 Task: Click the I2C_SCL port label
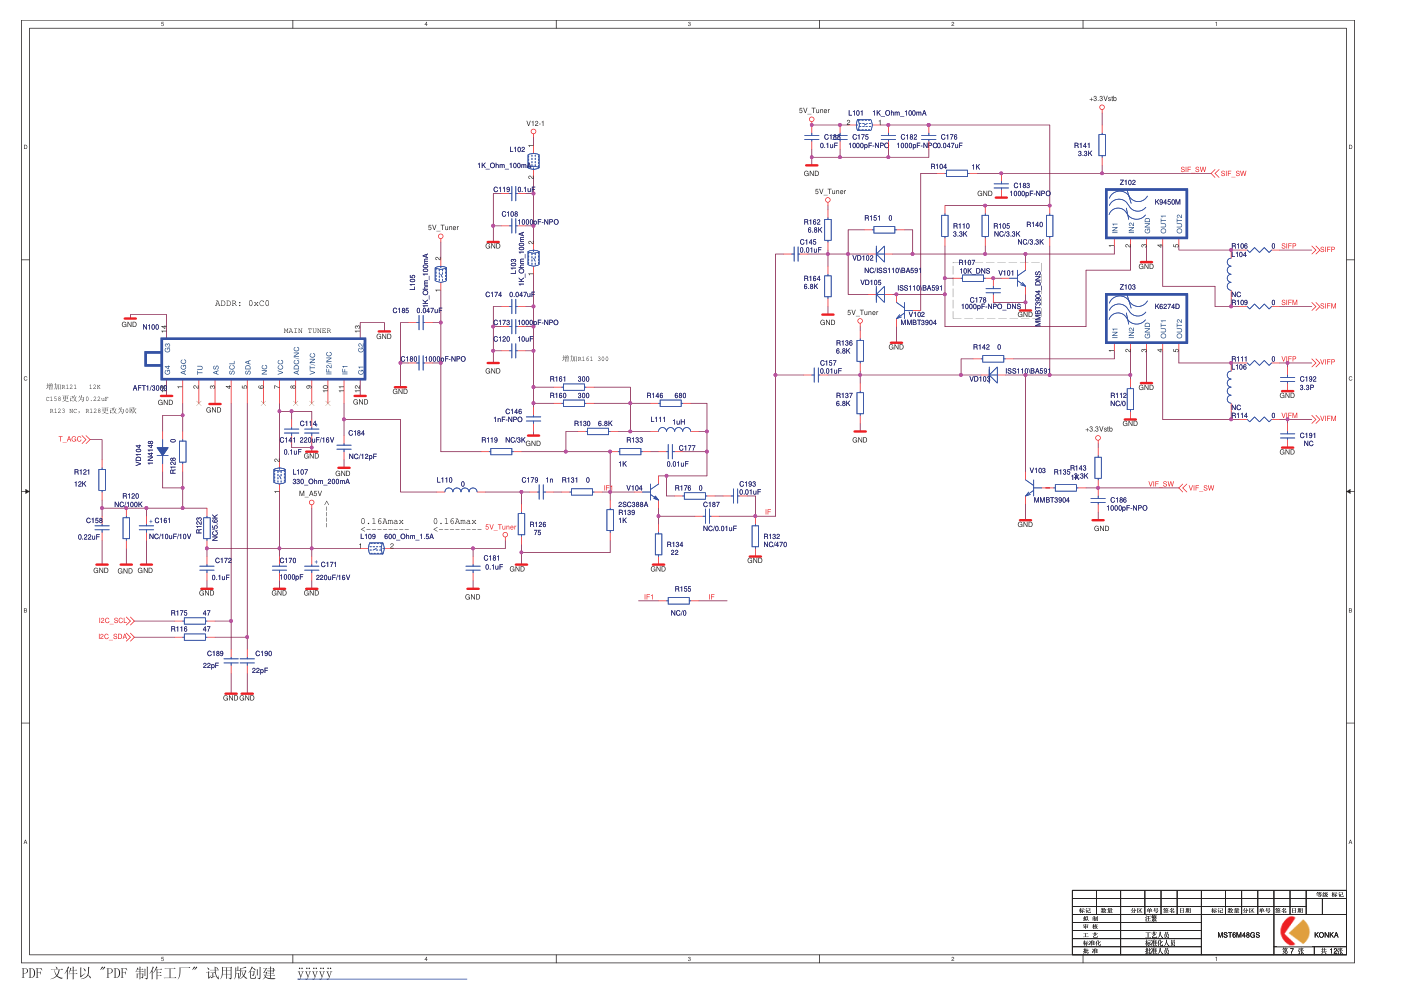112,621
